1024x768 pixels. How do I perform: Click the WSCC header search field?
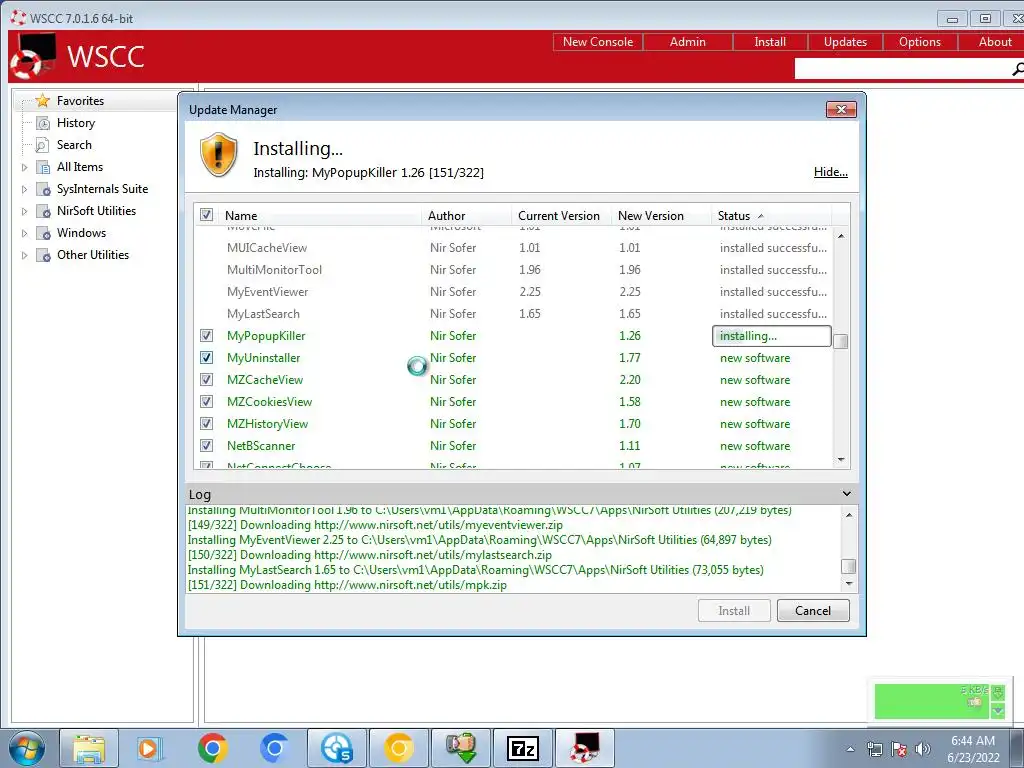903,69
